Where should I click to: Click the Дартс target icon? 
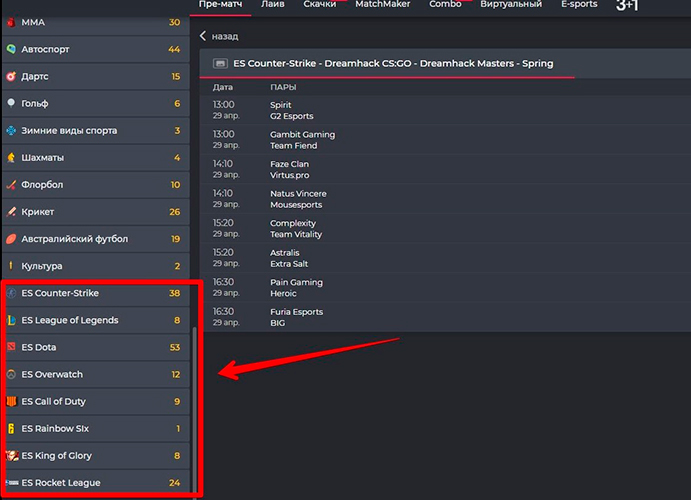11,76
